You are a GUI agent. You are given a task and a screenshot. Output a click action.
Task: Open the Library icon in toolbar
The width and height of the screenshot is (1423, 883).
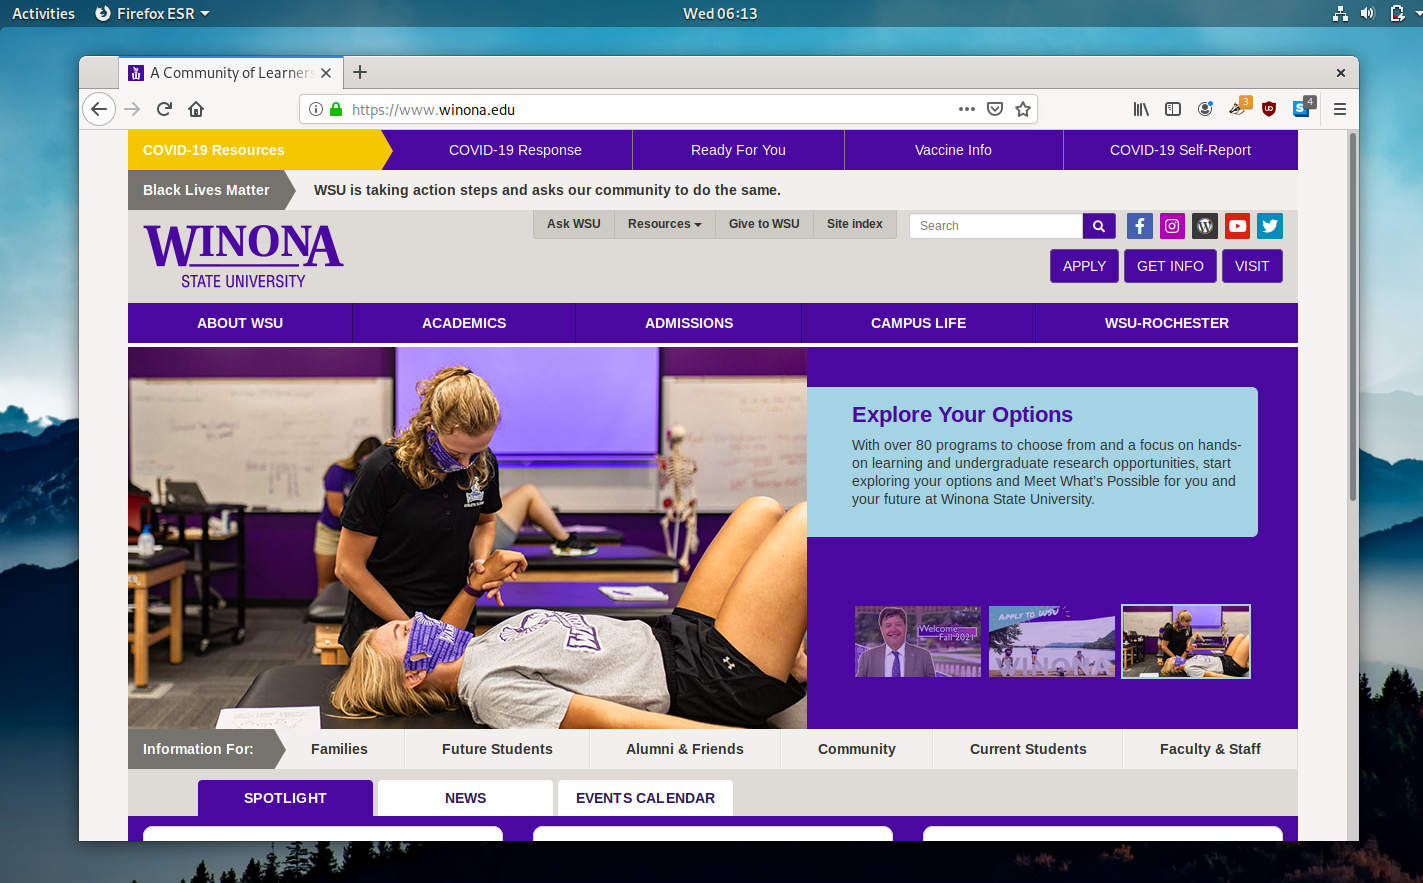click(x=1141, y=109)
